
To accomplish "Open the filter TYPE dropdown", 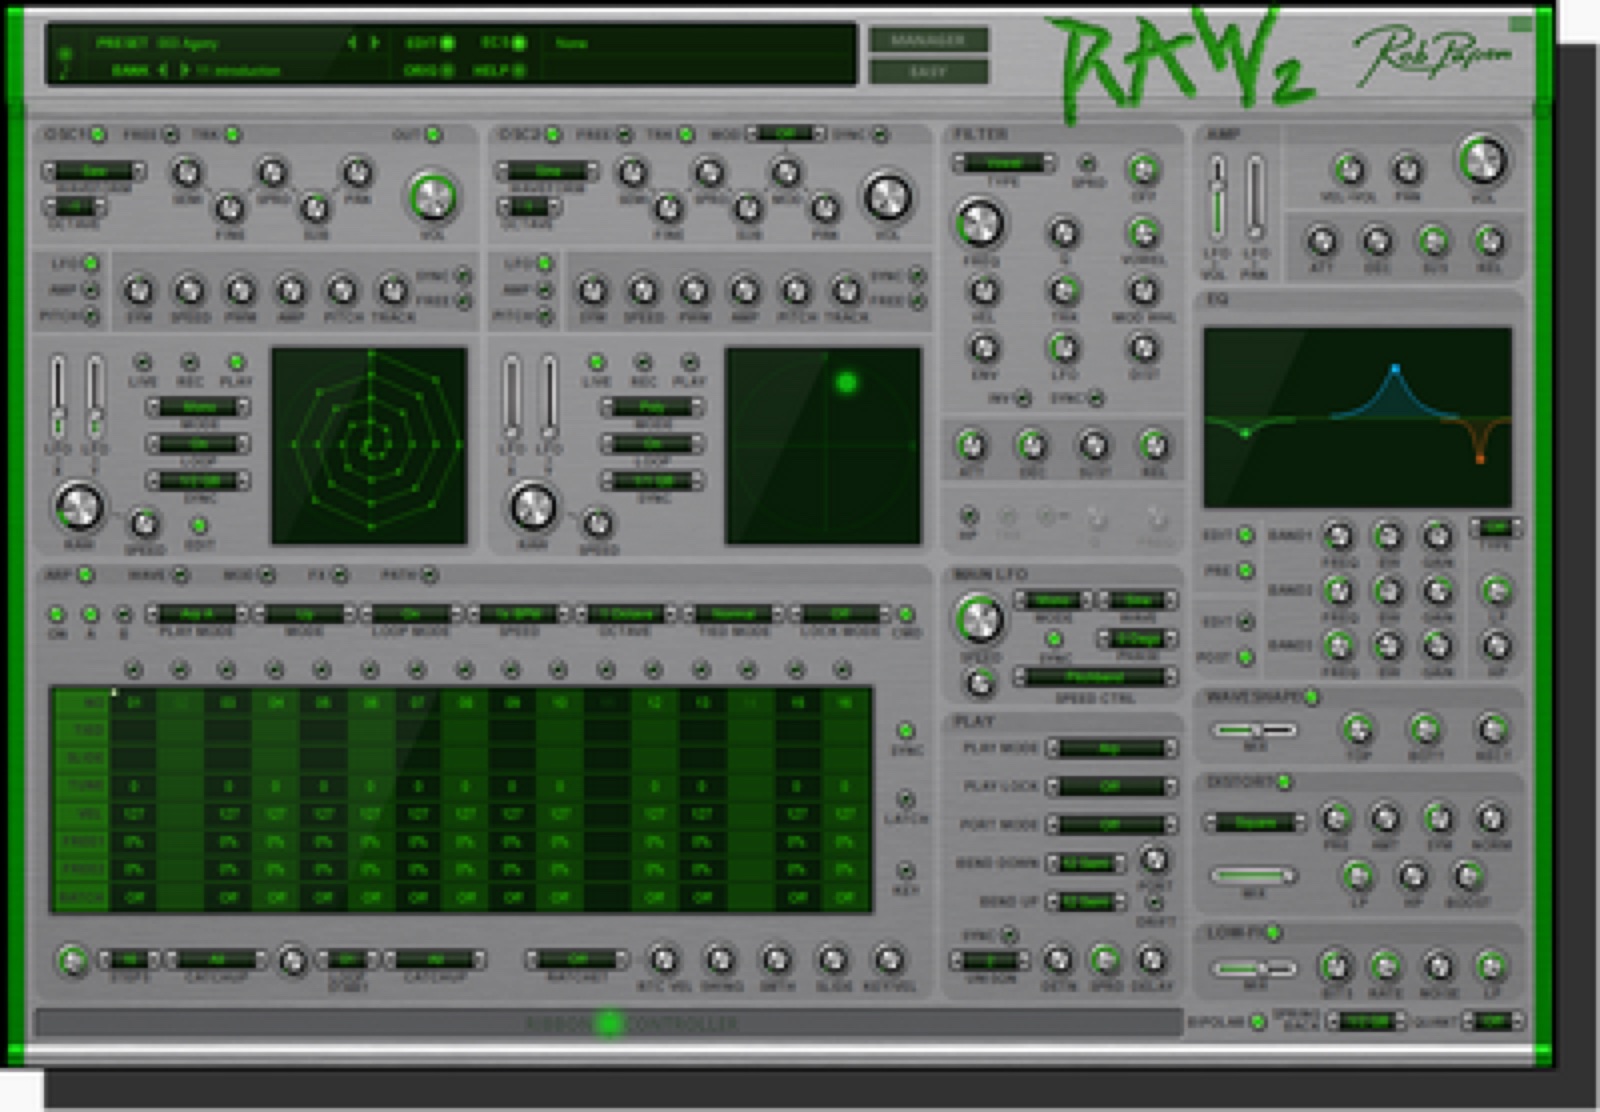I will pyautogui.click(x=1004, y=163).
